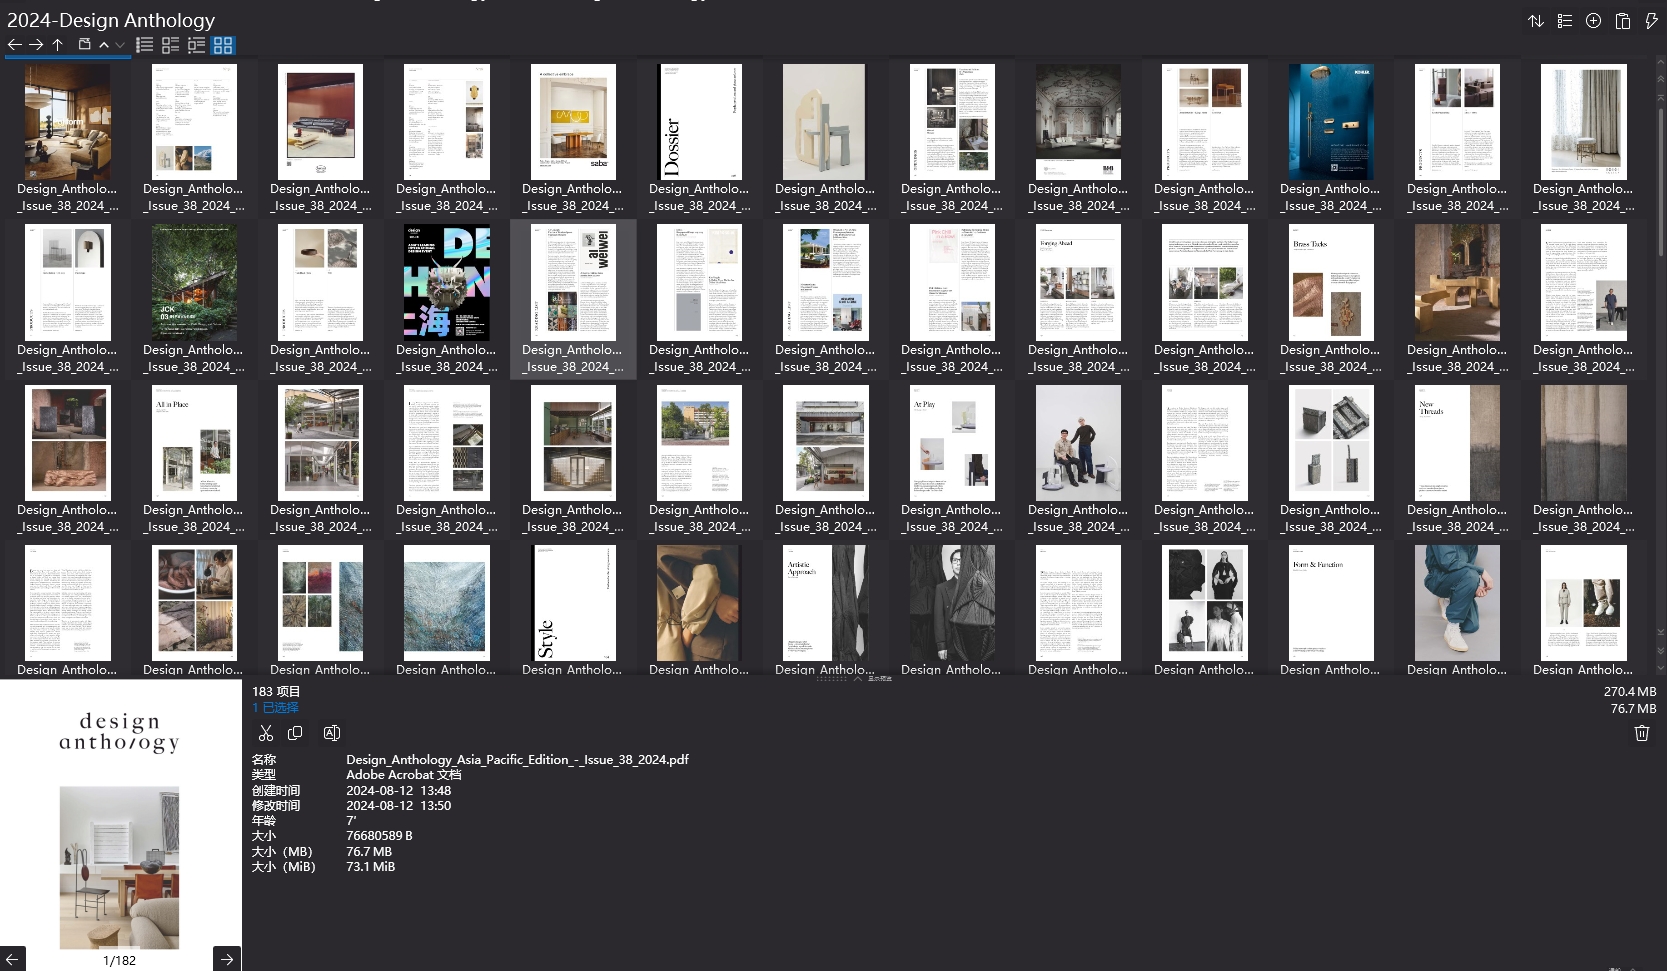Screen dimensions: 1667x971
Task: Advance preview with next page arrow
Action: tap(226, 959)
